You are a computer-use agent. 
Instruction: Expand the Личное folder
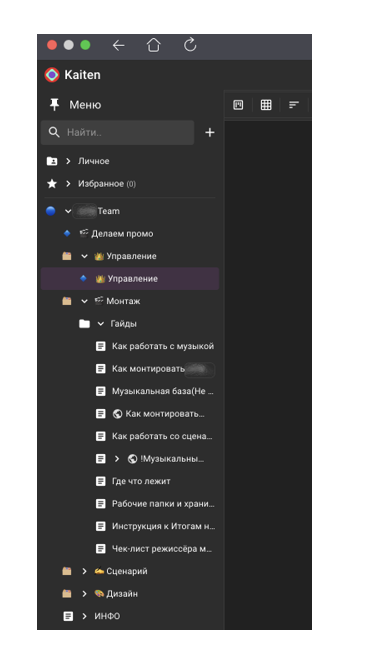(68, 161)
